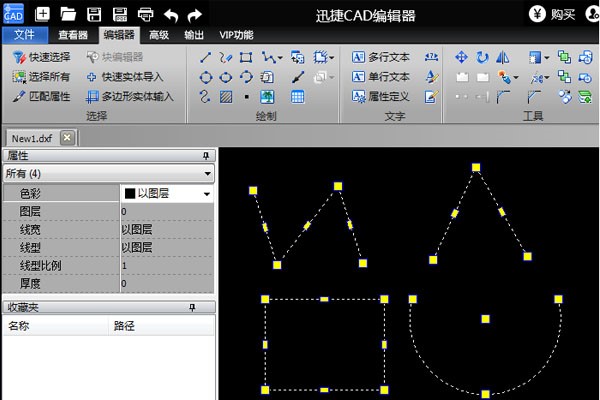The height and width of the screenshot is (400, 600).
Task: Open the 色彩 color dropdown arrow
Action: (207, 193)
